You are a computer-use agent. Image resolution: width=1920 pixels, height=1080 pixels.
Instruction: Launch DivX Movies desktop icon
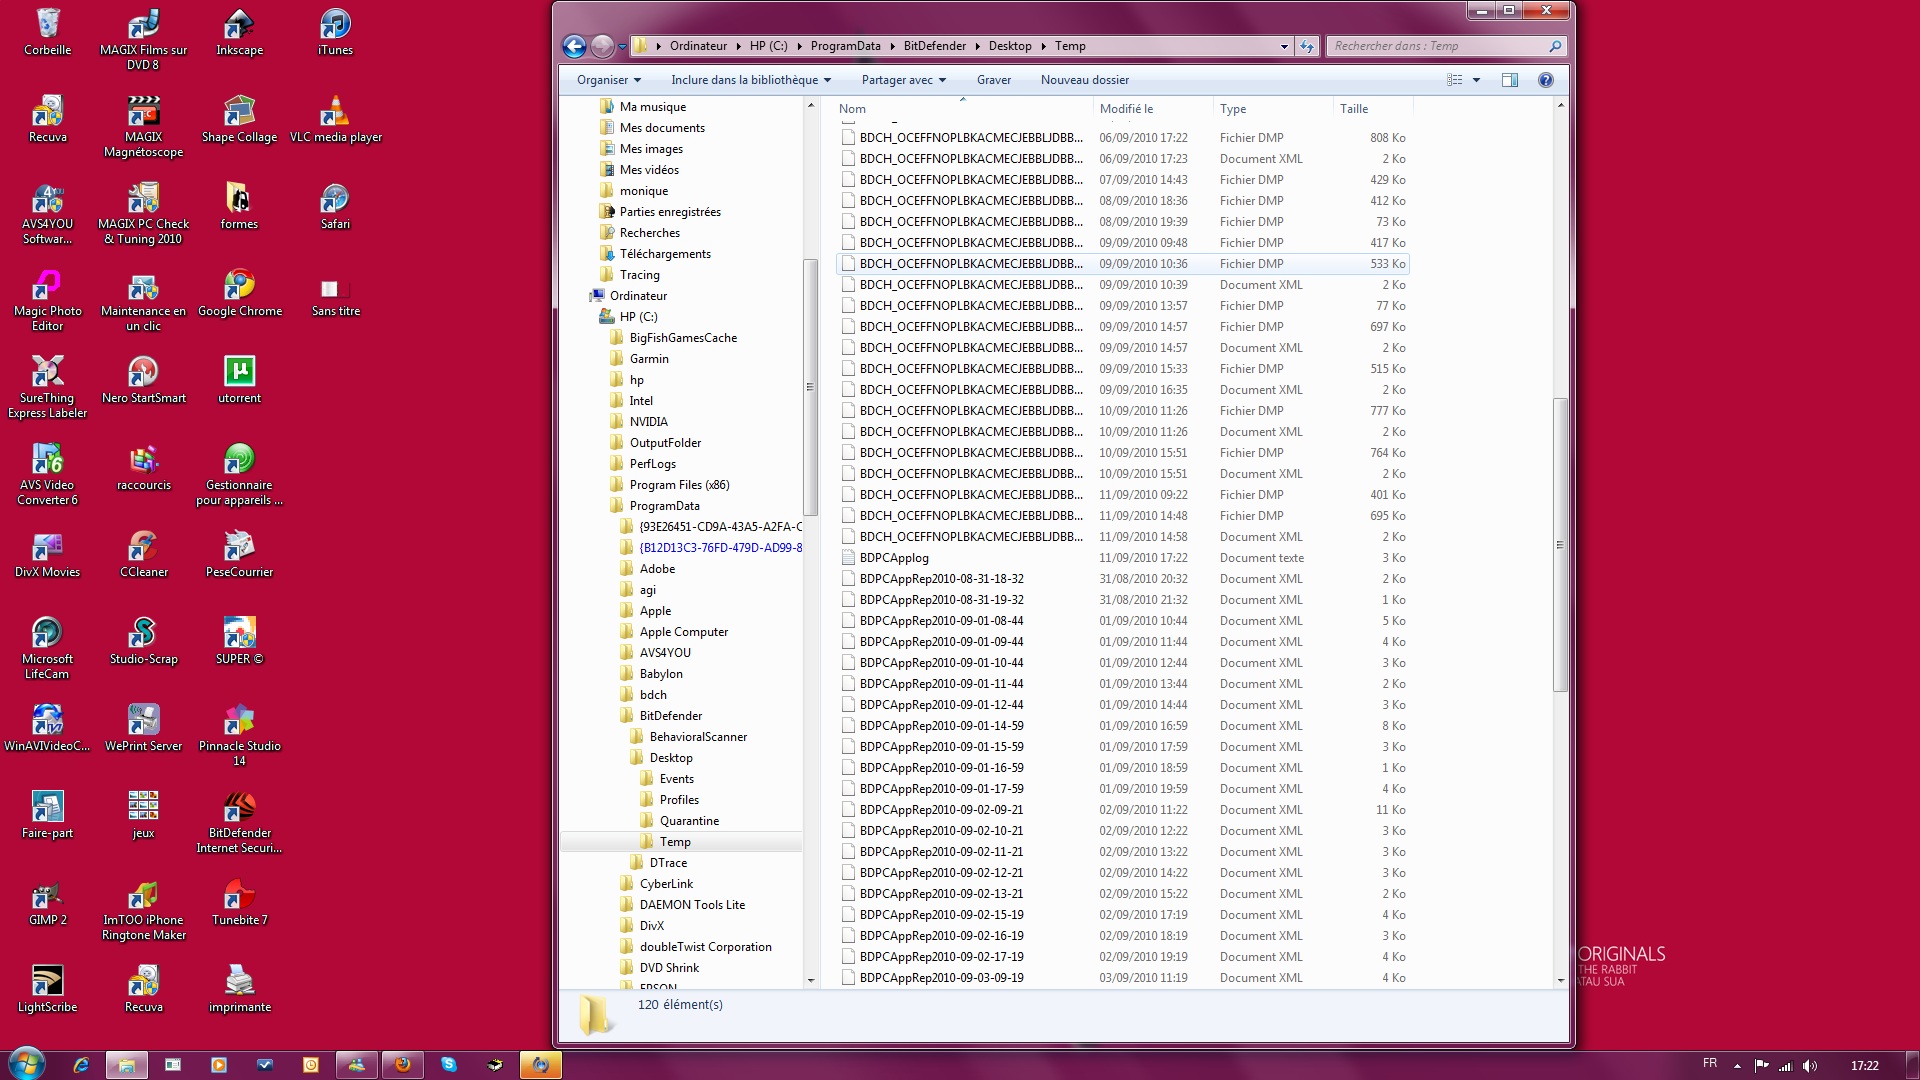point(47,554)
